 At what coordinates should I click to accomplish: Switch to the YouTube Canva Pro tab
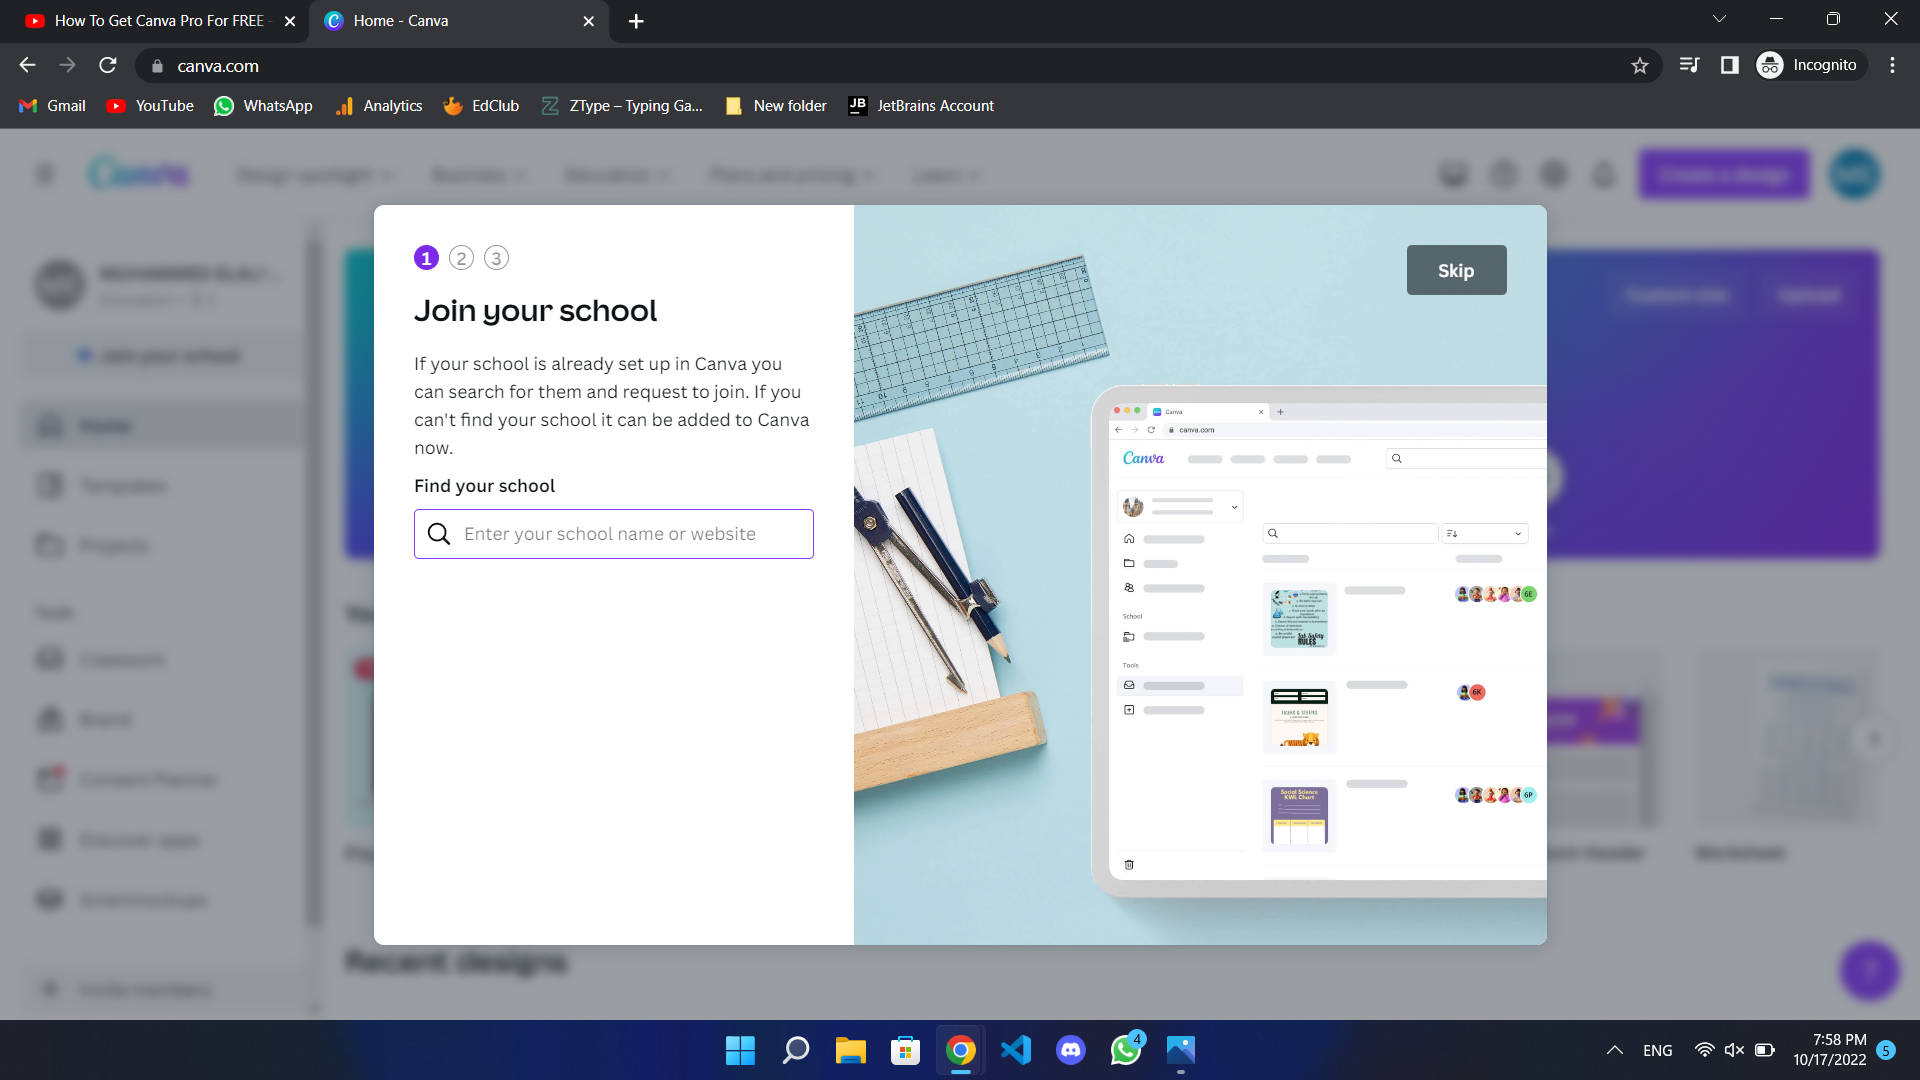coord(155,21)
